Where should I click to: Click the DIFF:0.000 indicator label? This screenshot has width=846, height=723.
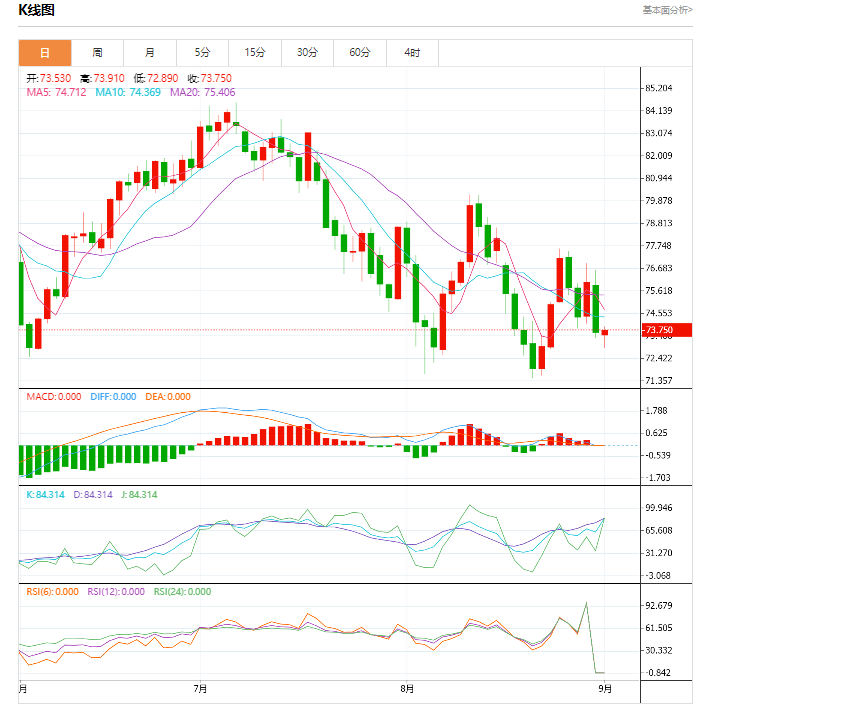pos(113,397)
